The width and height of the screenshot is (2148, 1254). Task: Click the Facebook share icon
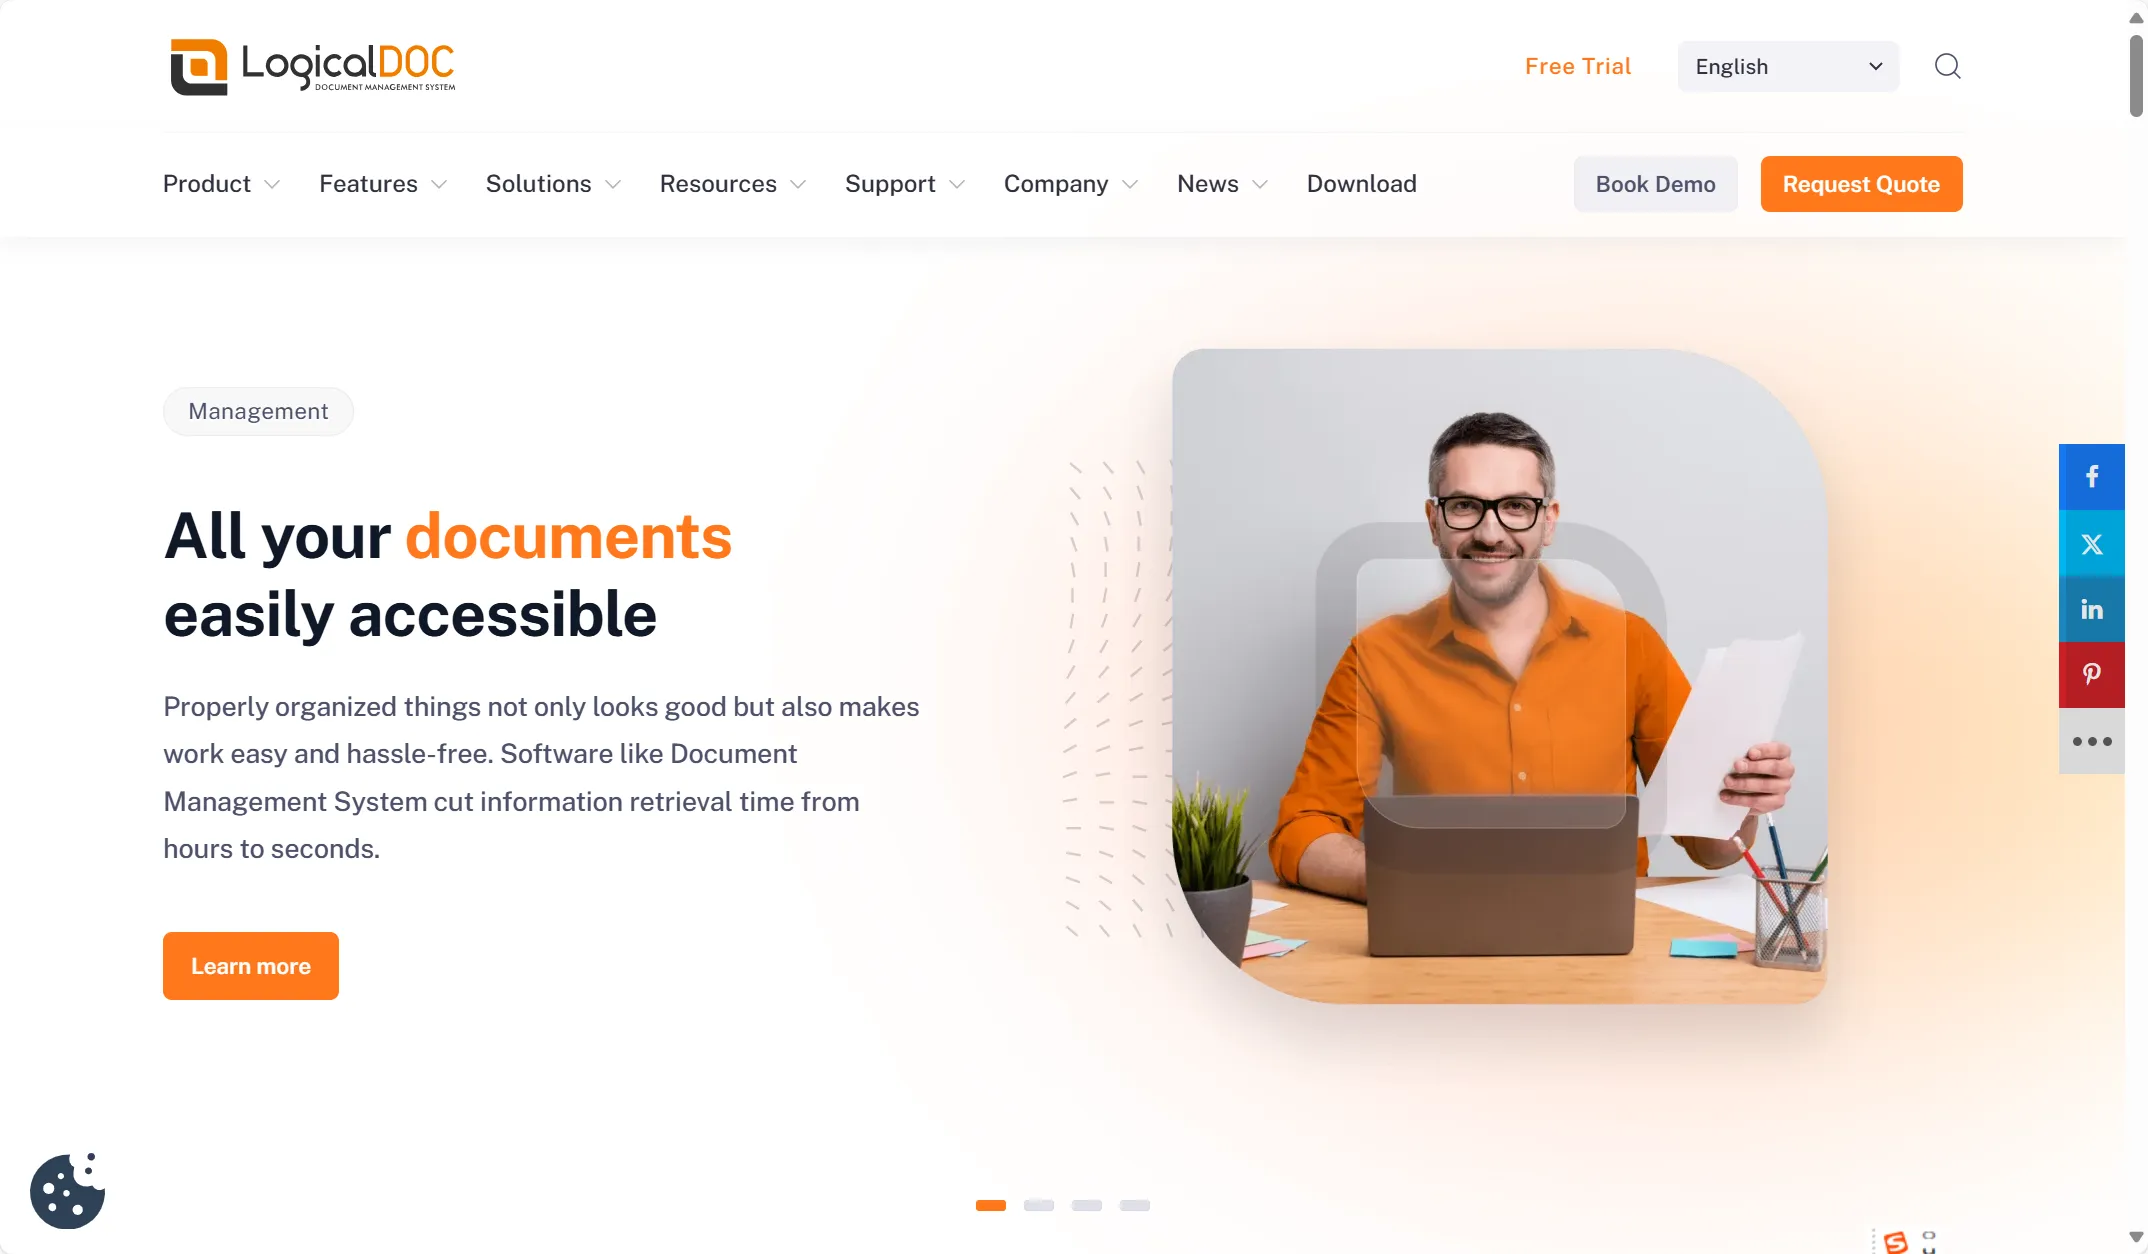[2091, 476]
